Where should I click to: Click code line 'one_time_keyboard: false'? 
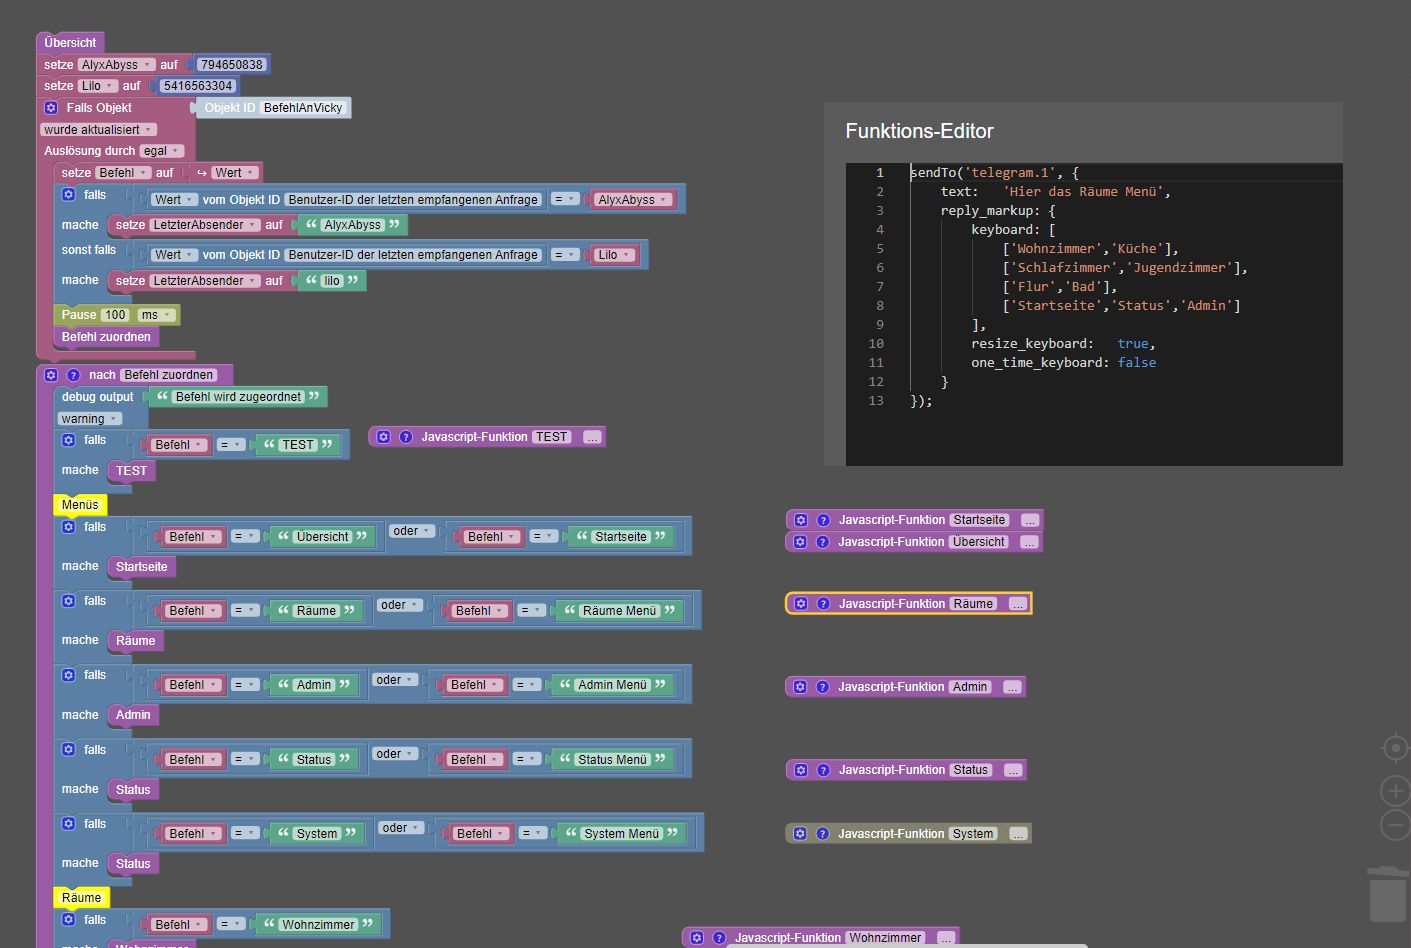[x=1063, y=363]
